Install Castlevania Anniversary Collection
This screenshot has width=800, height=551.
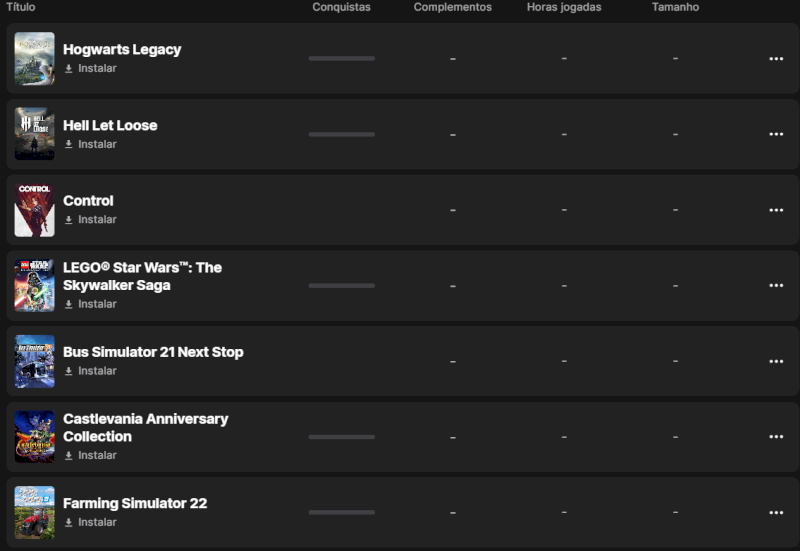click(97, 455)
